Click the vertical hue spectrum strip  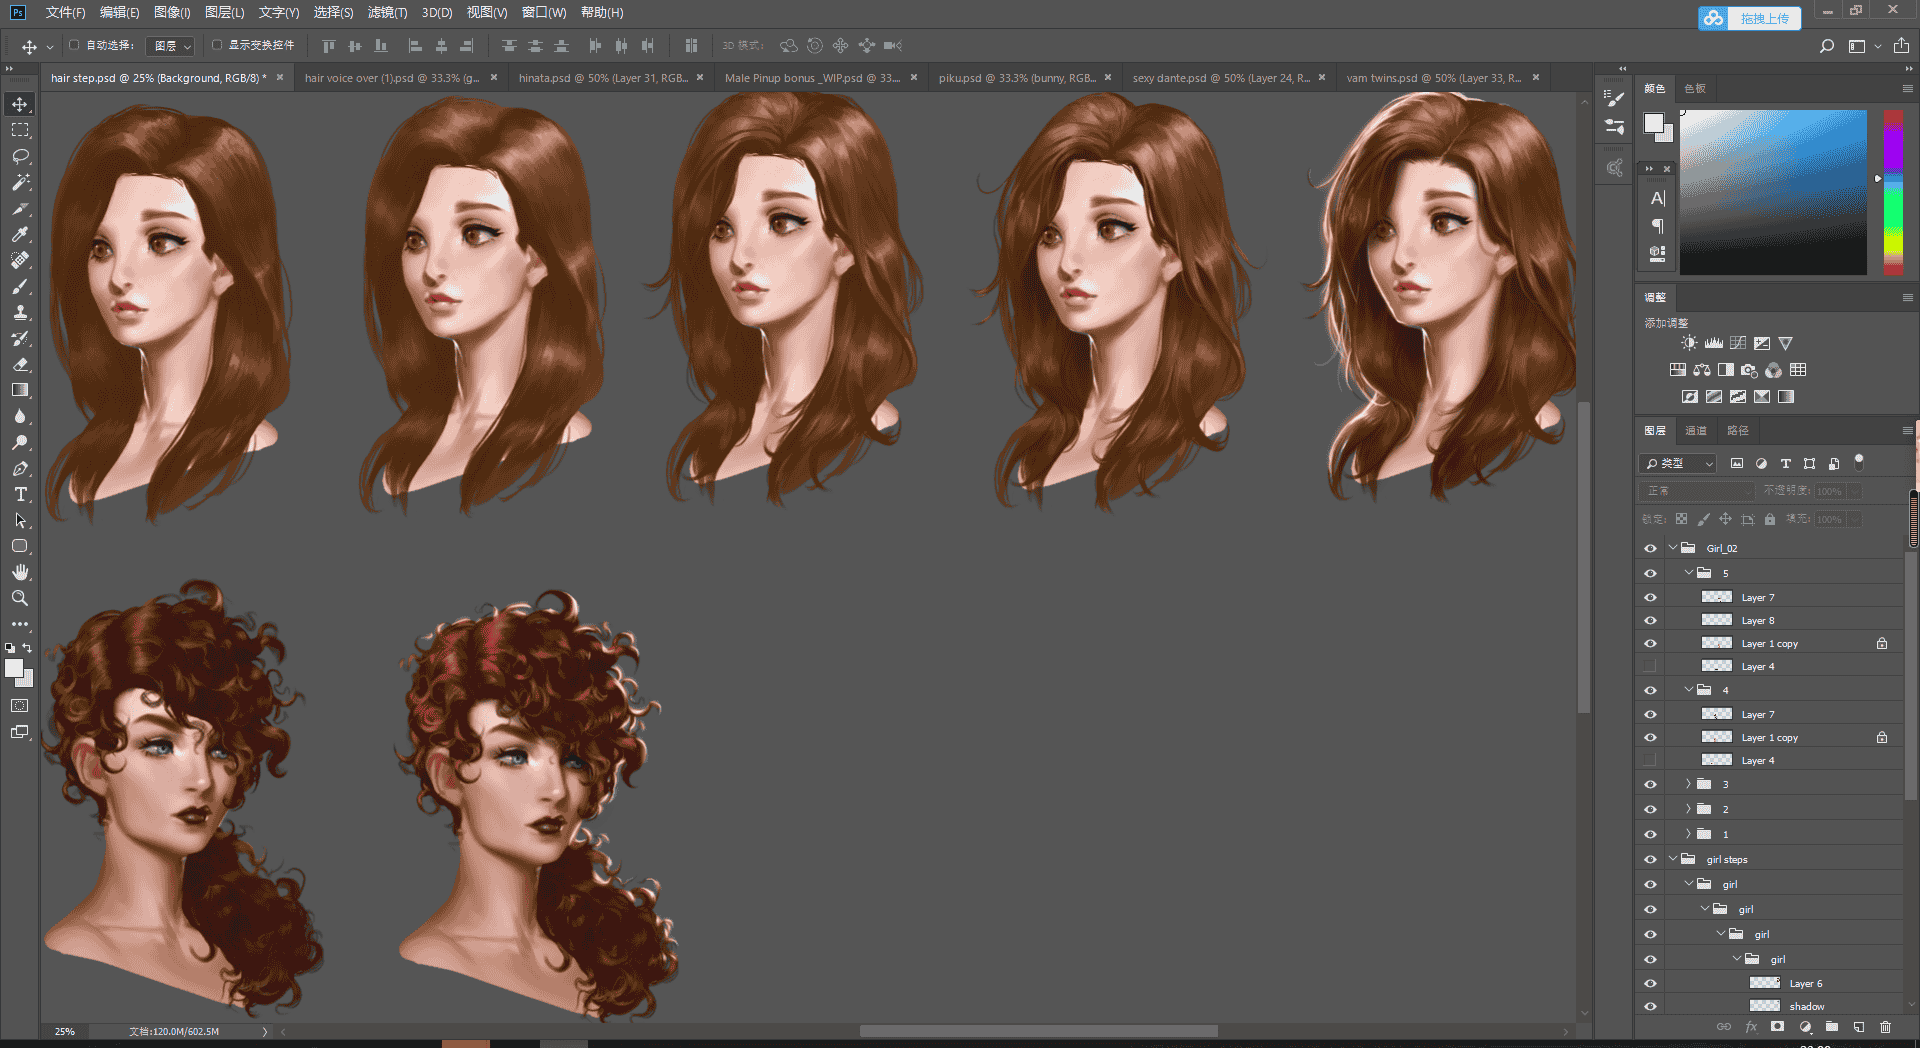tap(1893, 192)
